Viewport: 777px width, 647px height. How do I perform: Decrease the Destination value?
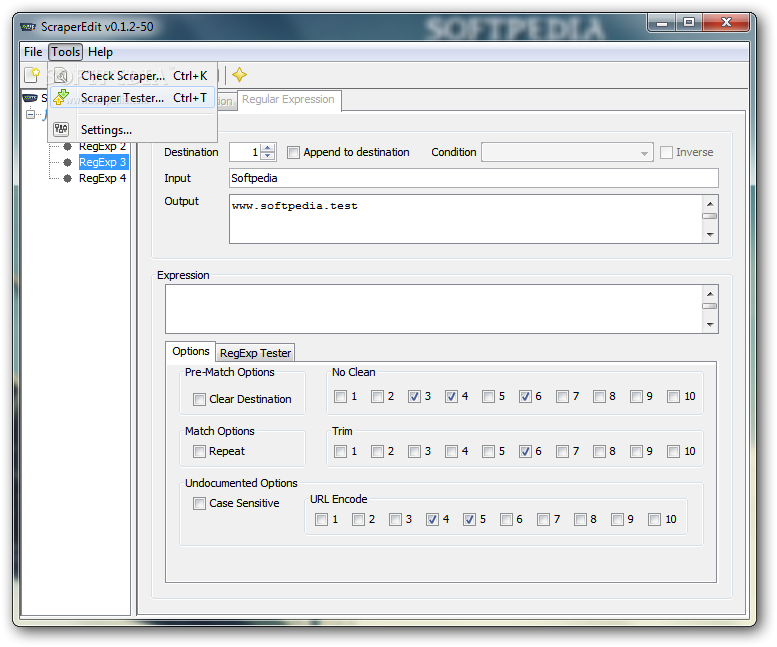pos(268,156)
